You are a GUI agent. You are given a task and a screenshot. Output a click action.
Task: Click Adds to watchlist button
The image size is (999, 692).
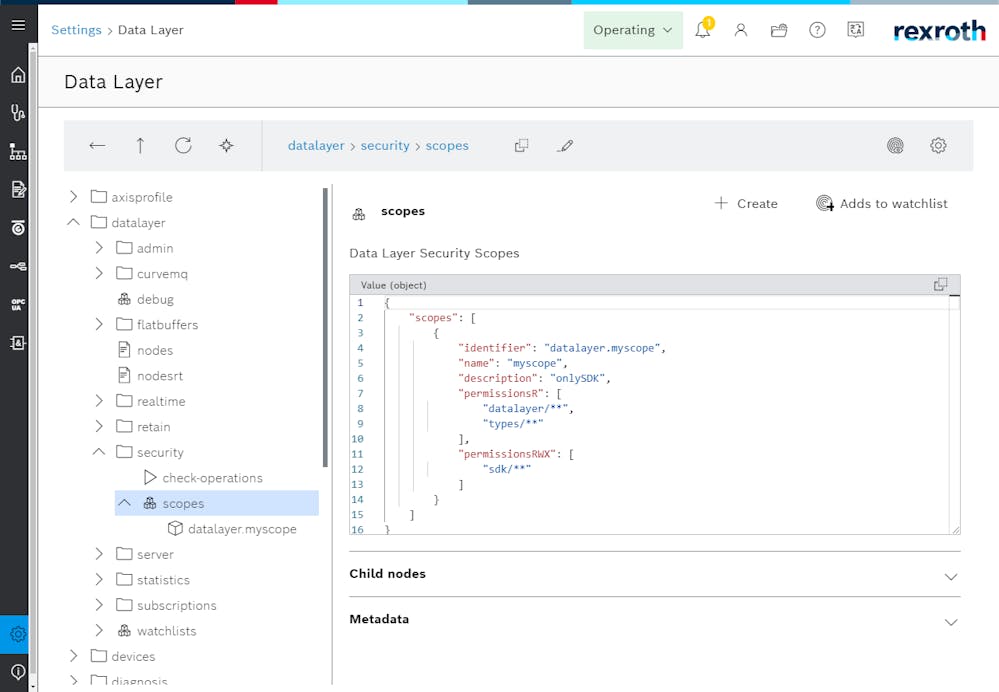(x=881, y=203)
